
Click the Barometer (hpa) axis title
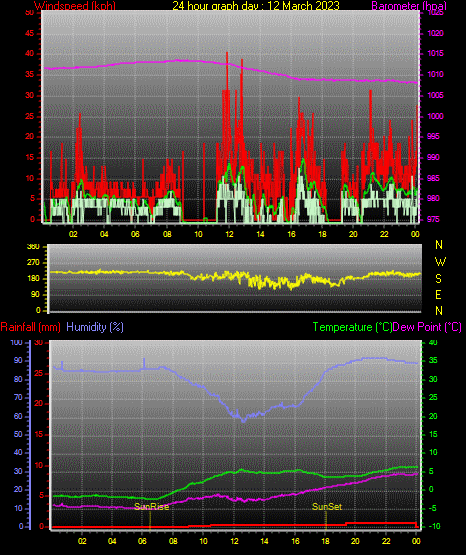tap(409, 6)
